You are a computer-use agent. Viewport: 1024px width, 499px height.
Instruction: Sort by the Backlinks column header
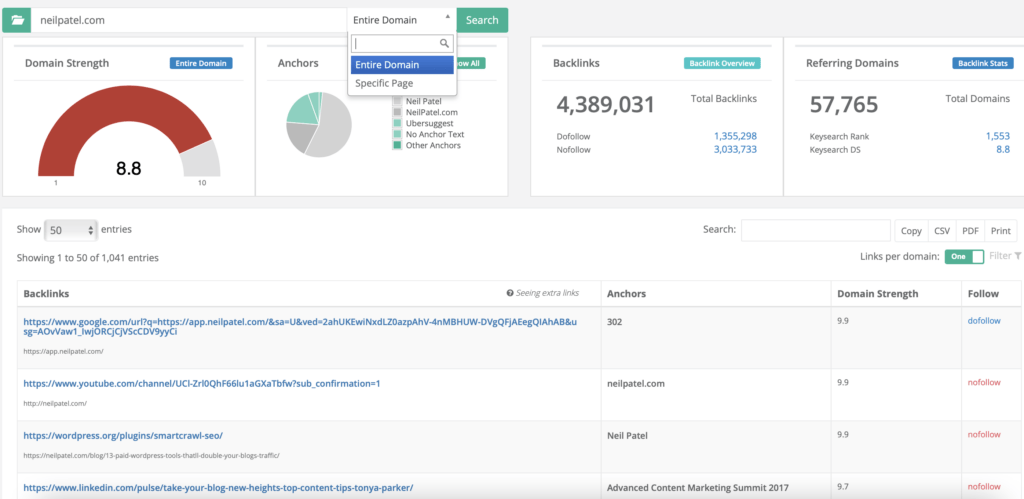pyautogui.click(x=309, y=294)
